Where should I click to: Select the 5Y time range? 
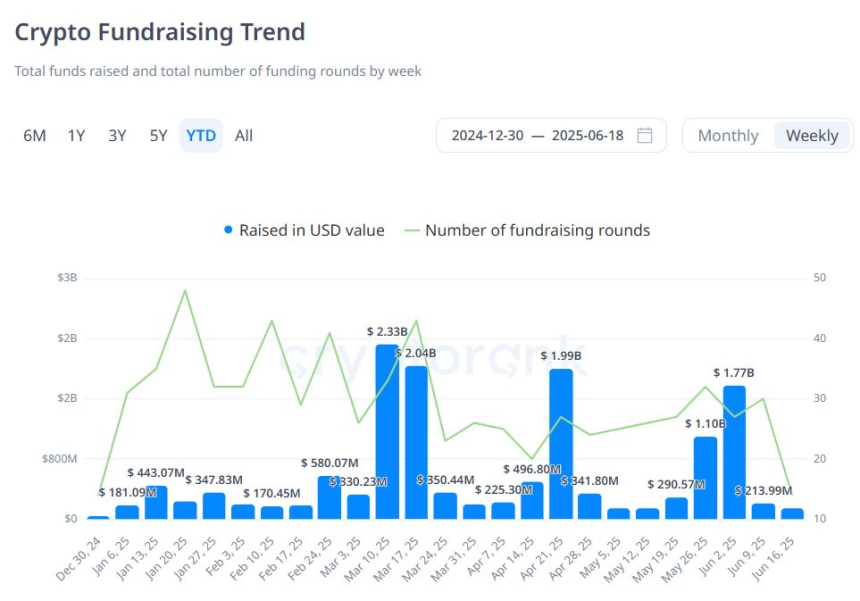[x=157, y=136]
